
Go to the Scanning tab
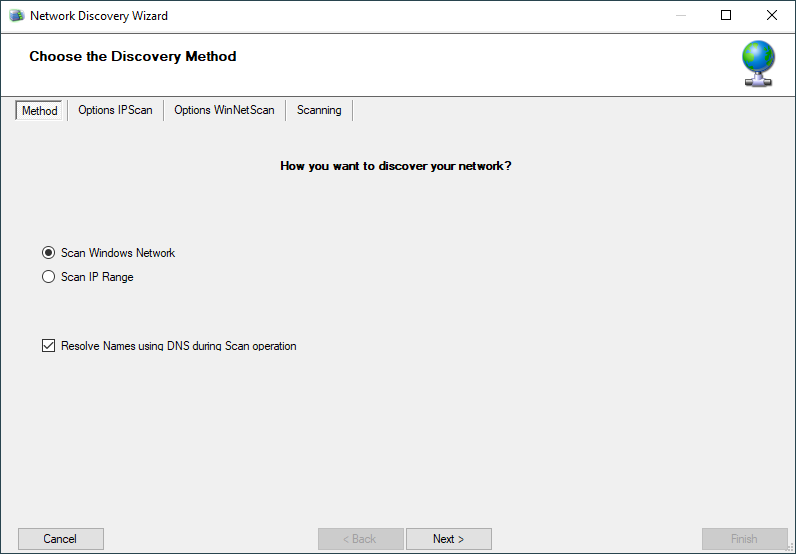(x=319, y=110)
